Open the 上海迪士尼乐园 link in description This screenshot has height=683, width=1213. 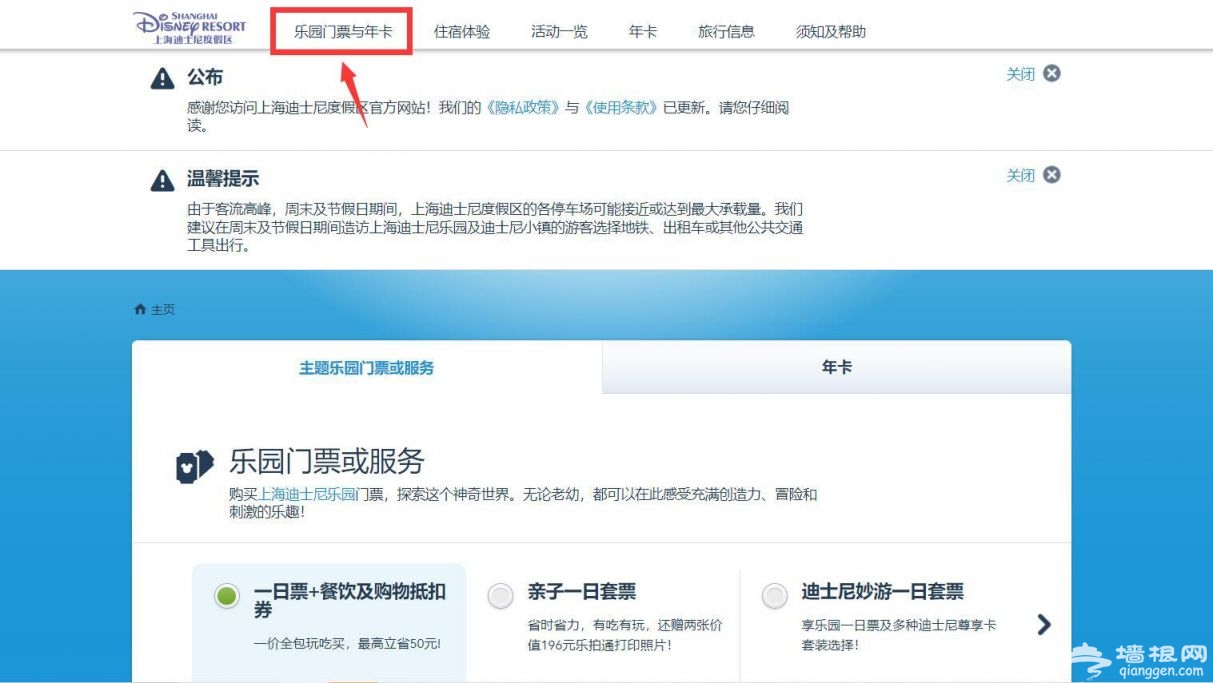[x=307, y=494]
